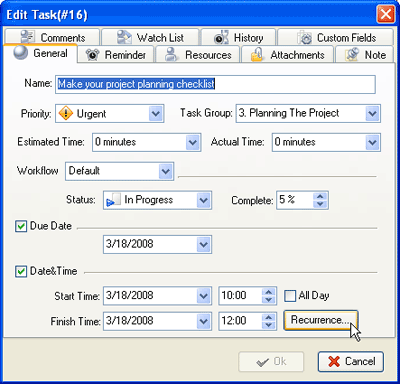The height and width of the screenshot is (384, 400).
Task: Expand the Workflow dropdown arrow
Action: point(166,171)
